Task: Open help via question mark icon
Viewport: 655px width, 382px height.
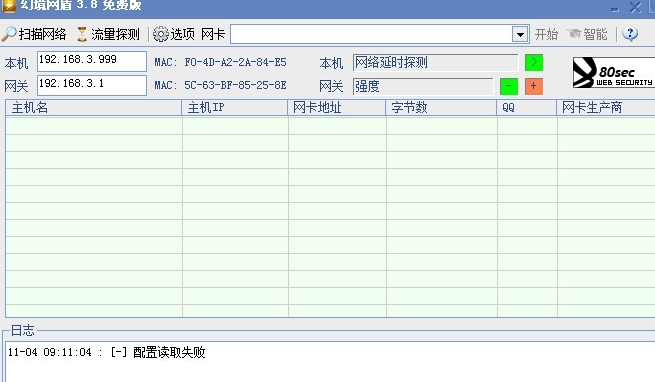Action: pos(630,34)
